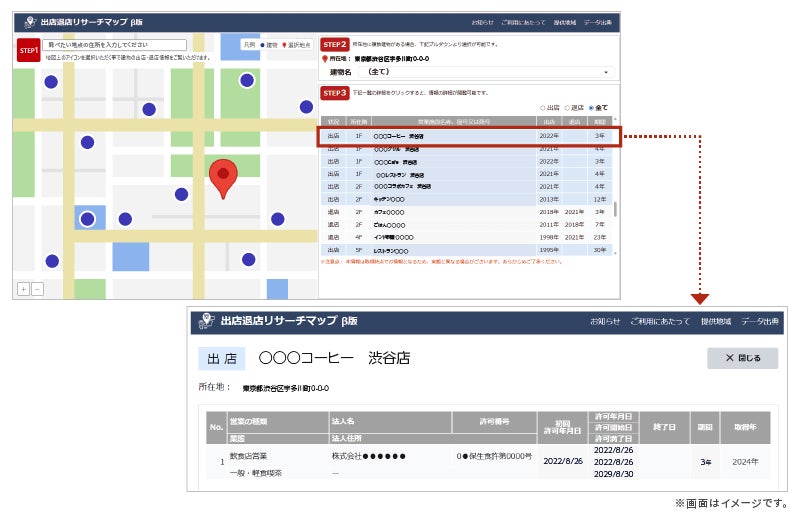This screenshot has width=800, height=518.
Task: Click the map zoom-out minus button
Action: (x=38, y=289)
